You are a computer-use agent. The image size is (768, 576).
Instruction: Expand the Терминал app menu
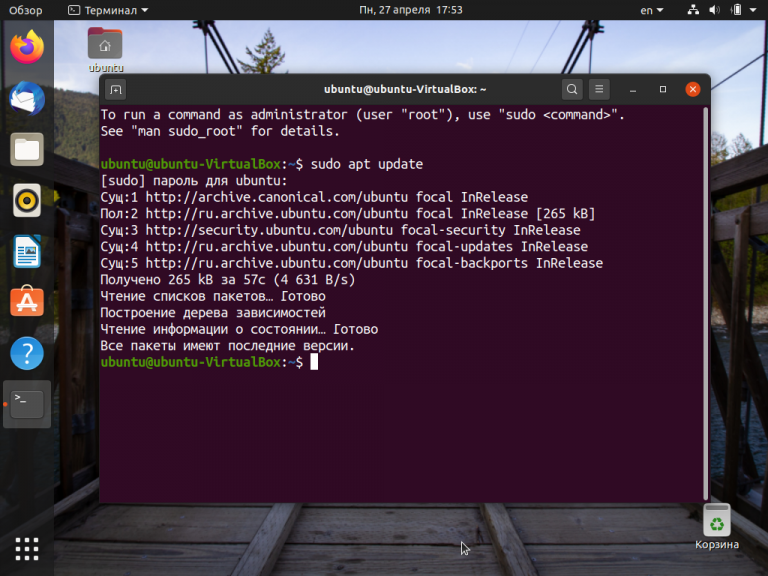tap(108, 10)
